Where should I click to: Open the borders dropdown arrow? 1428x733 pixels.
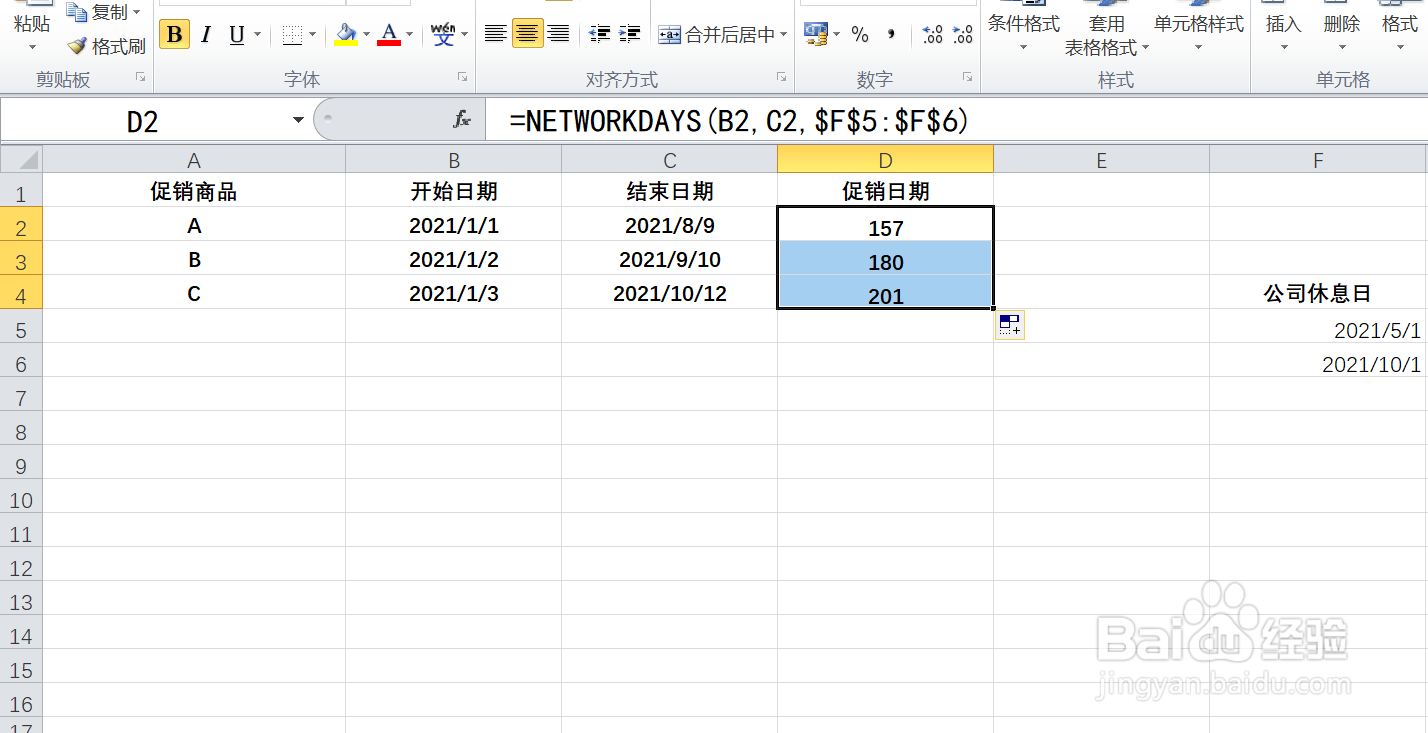pos(312,35)
